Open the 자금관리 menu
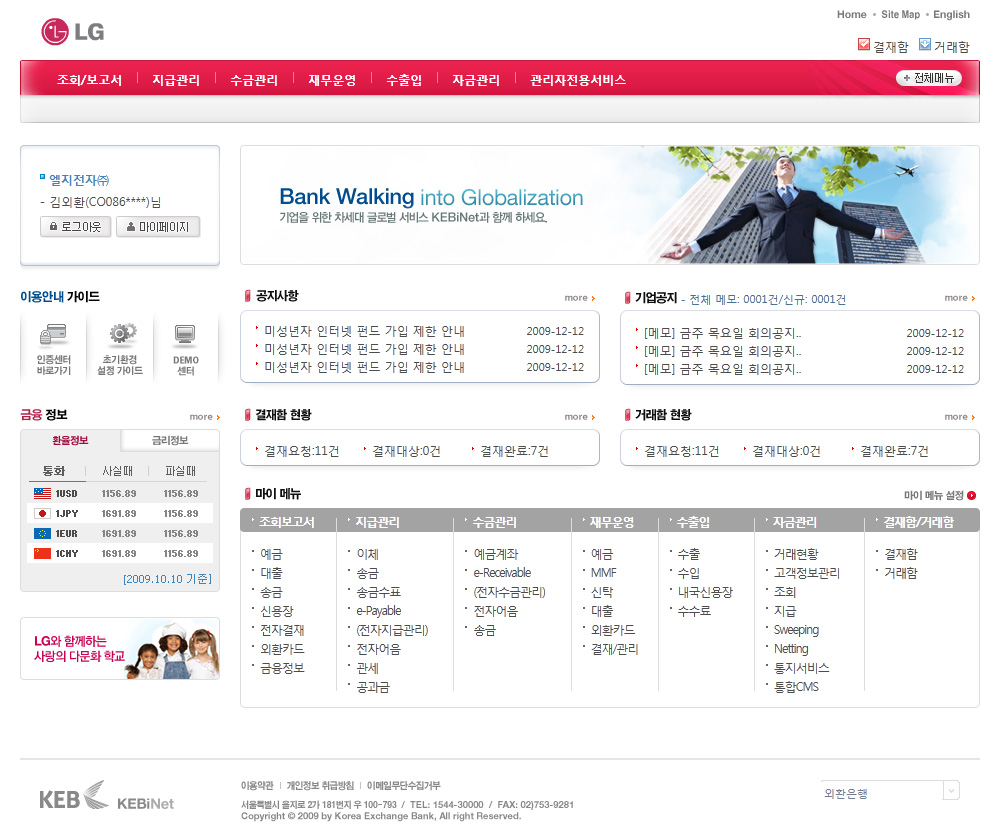The image size is (1000, 840). coord(476,80)
